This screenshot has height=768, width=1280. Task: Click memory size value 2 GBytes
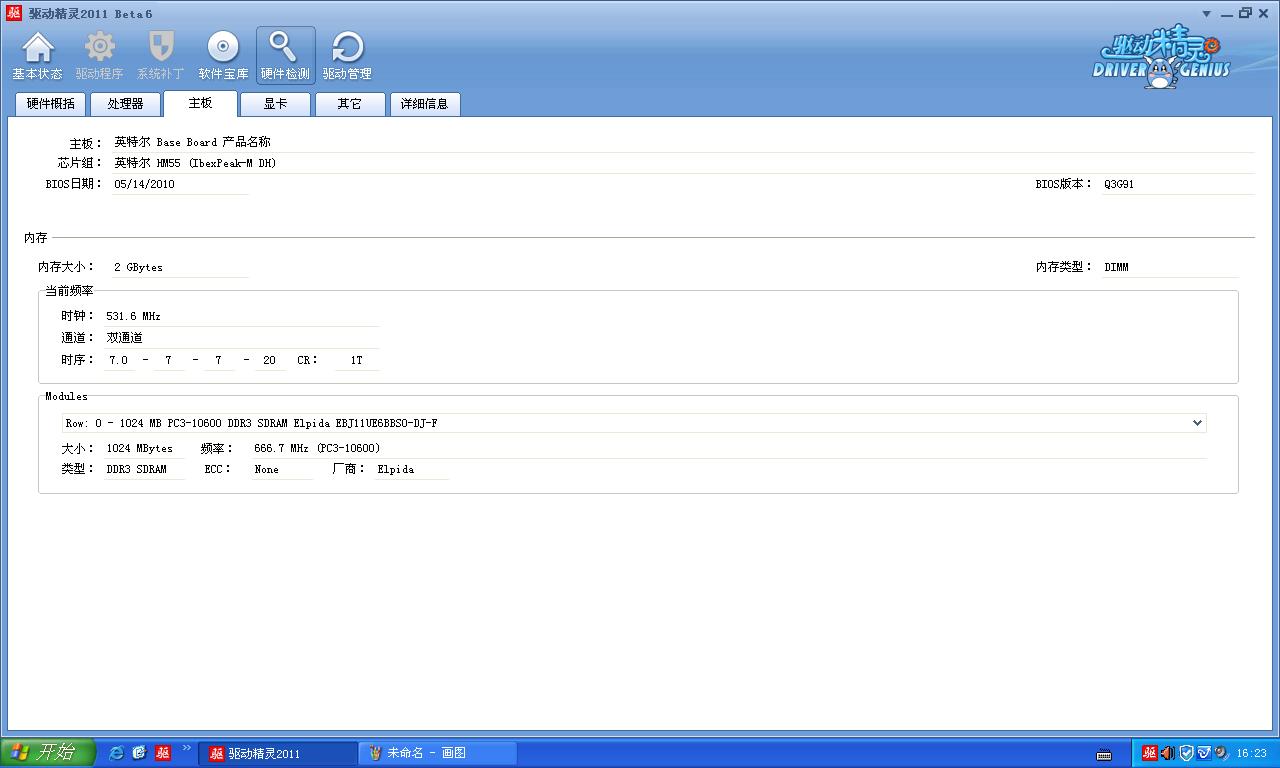tap(138, 267)
